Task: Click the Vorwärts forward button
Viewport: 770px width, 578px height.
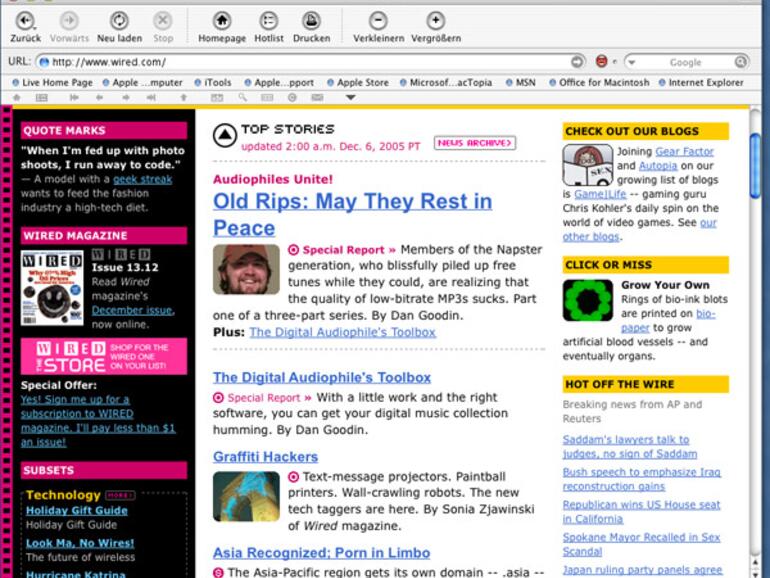Action: 69,28
